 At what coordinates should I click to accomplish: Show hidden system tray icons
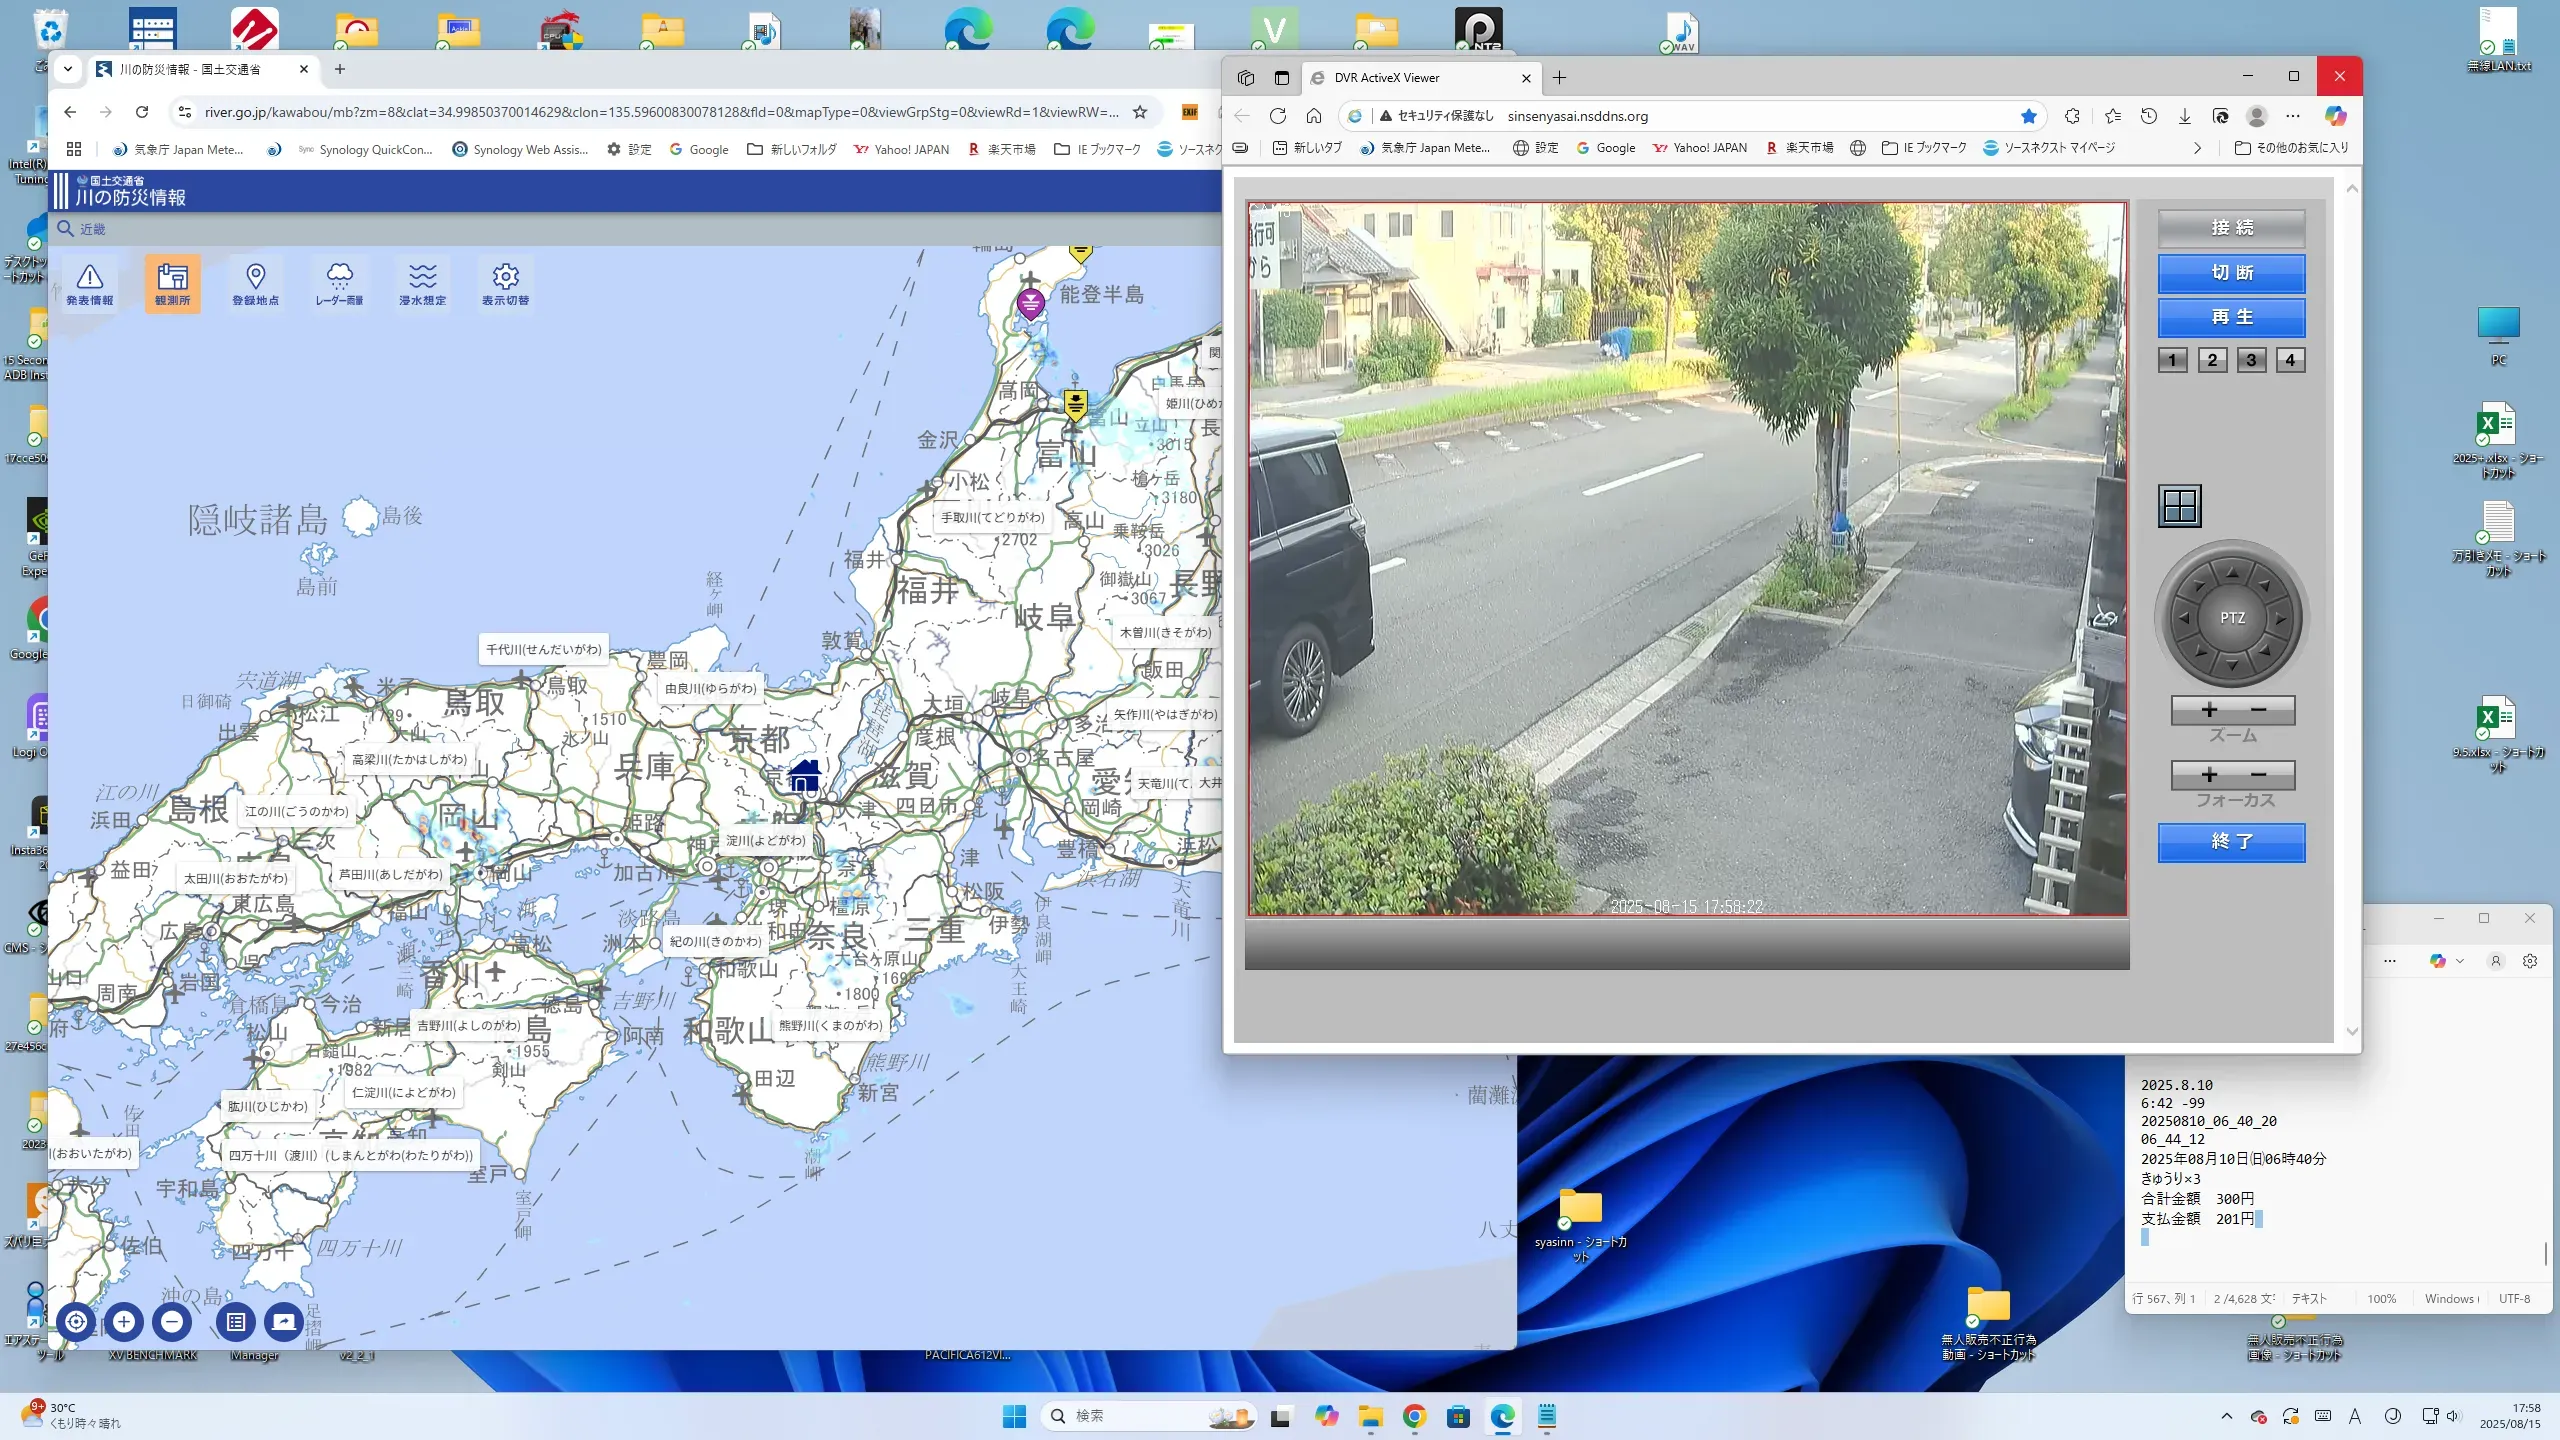(2226, 1416)
